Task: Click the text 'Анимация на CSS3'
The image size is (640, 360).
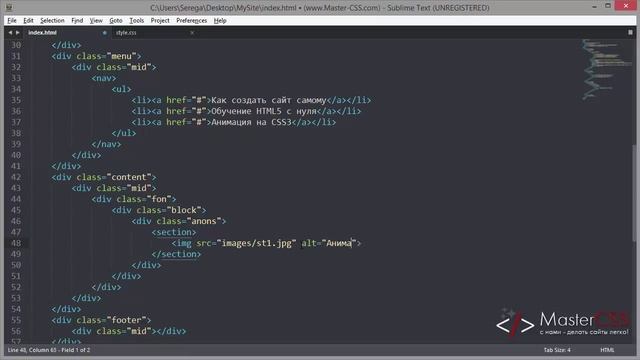Action: pyautogui.click(x=251, y=122)
